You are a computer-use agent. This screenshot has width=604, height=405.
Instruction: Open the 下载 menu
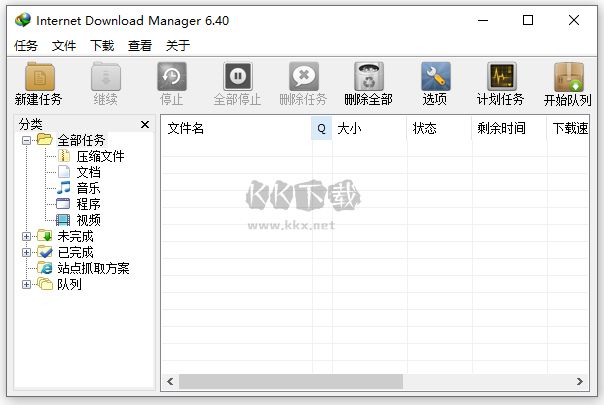[102, 45]
